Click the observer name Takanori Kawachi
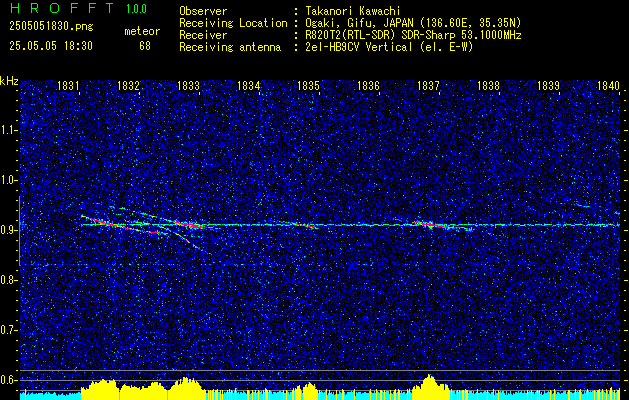 [352, 11]
